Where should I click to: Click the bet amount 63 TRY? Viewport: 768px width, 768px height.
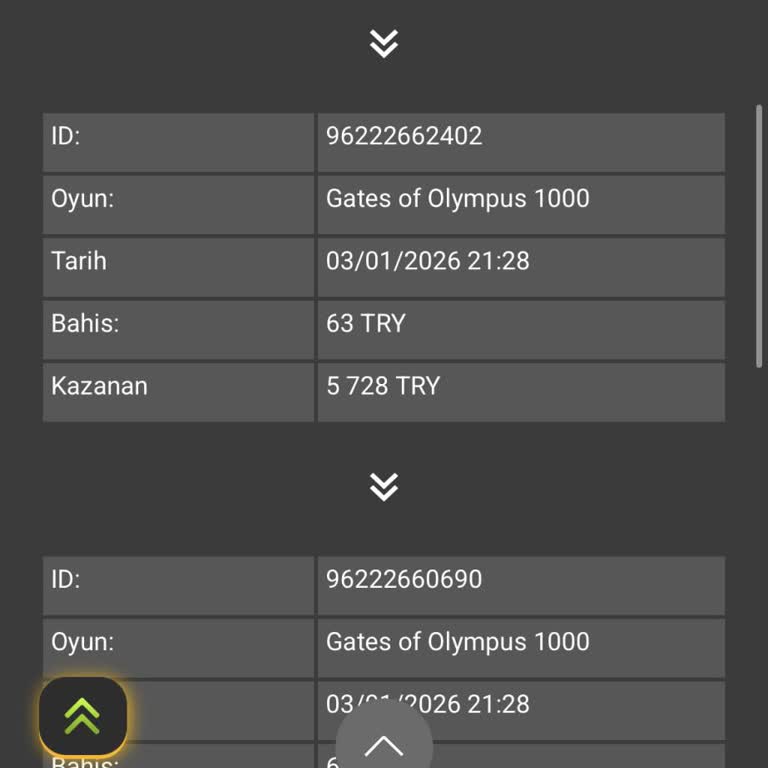[x=366, y=324]
